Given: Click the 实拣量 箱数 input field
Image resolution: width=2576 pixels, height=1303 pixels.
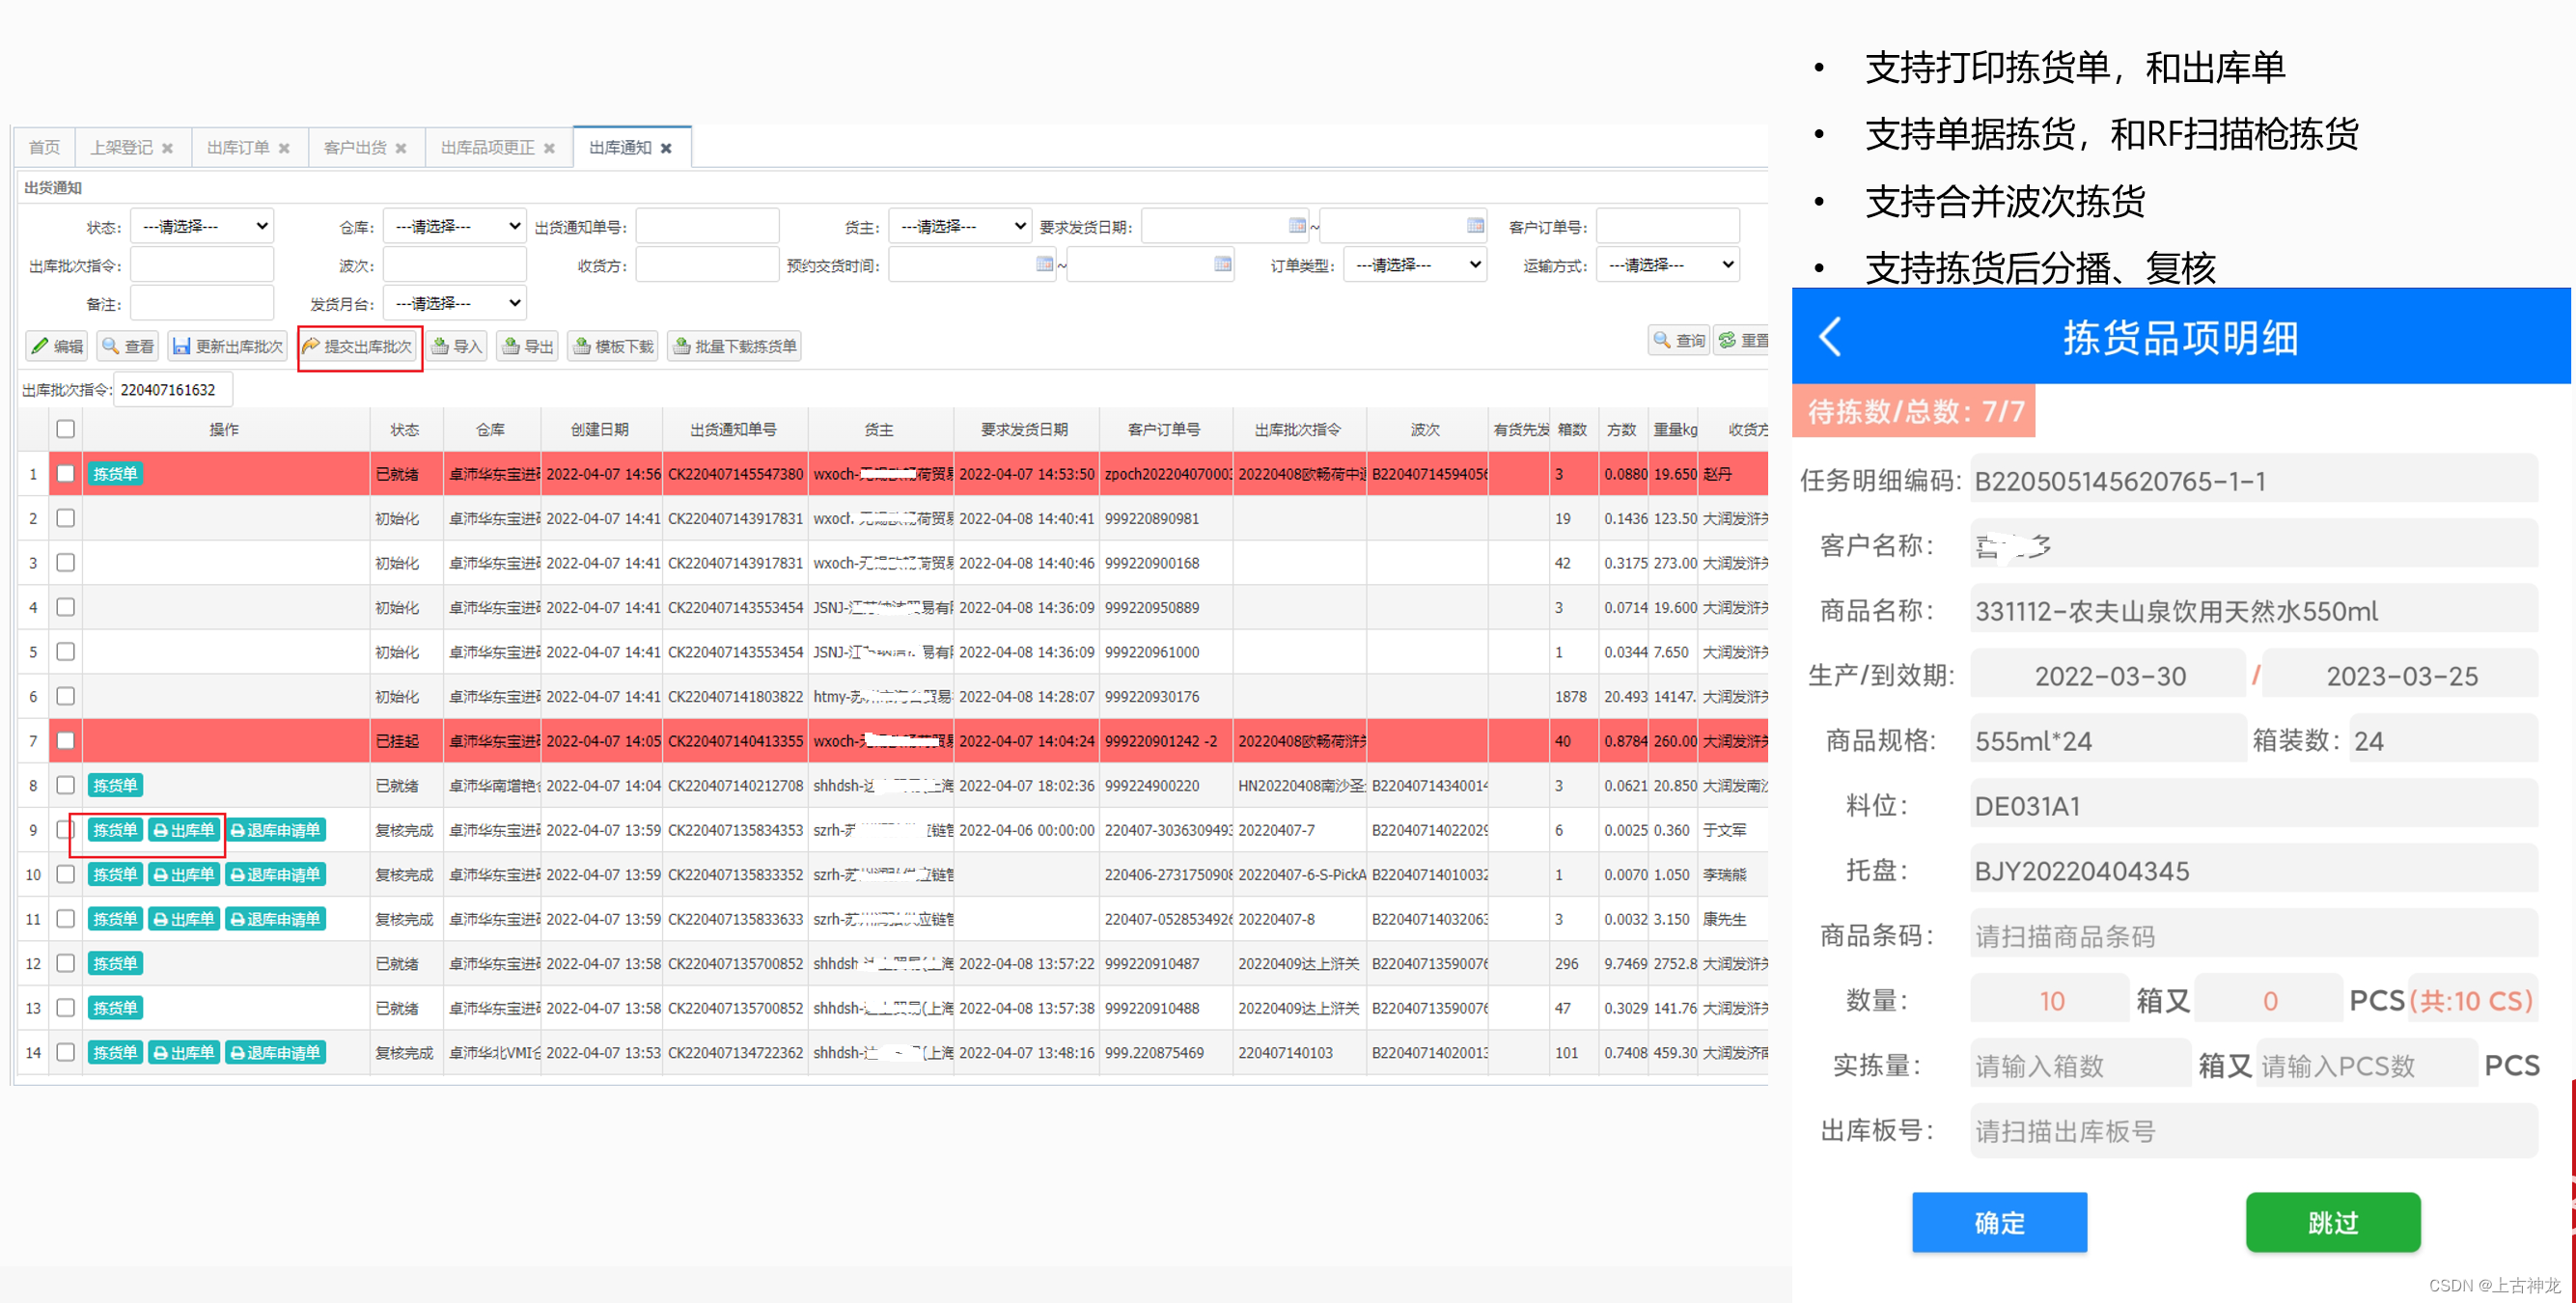Looking at the screenshot, I should point(2080,1065).
